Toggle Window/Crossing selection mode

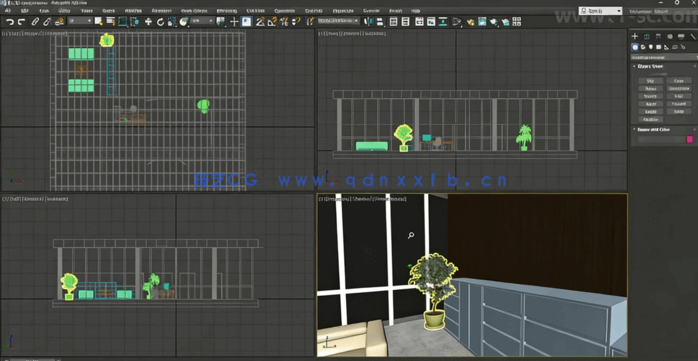pyautogui.click(x=134, y=21)
